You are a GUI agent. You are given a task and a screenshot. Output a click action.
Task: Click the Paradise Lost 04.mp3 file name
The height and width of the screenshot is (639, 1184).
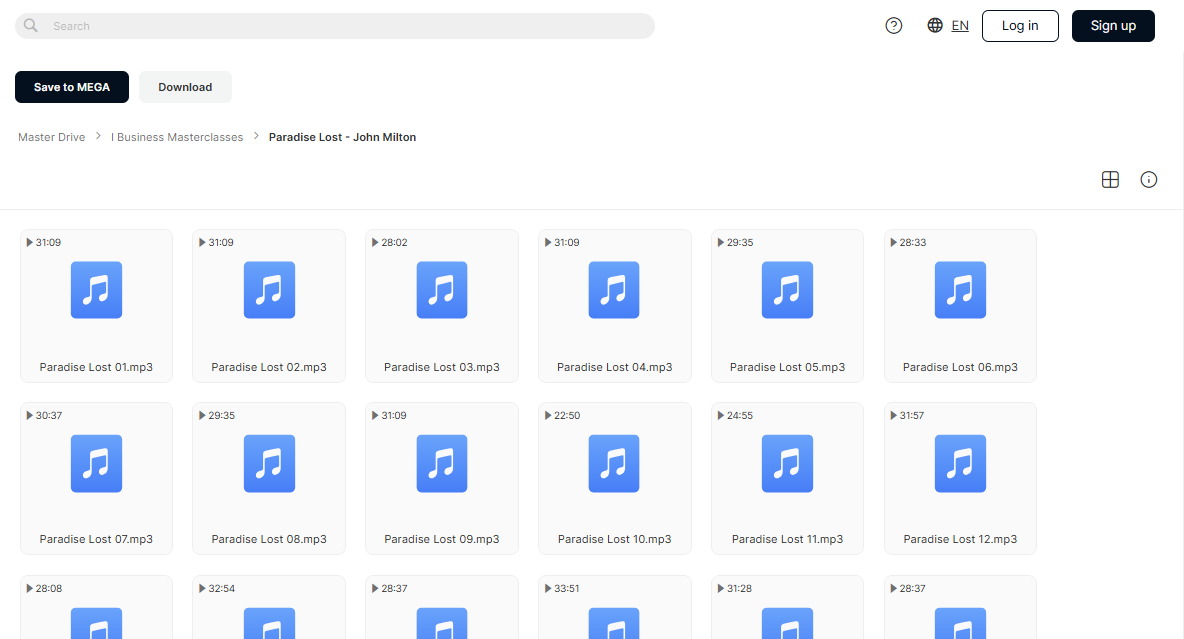pyautogui.click(x=615, y=367)
